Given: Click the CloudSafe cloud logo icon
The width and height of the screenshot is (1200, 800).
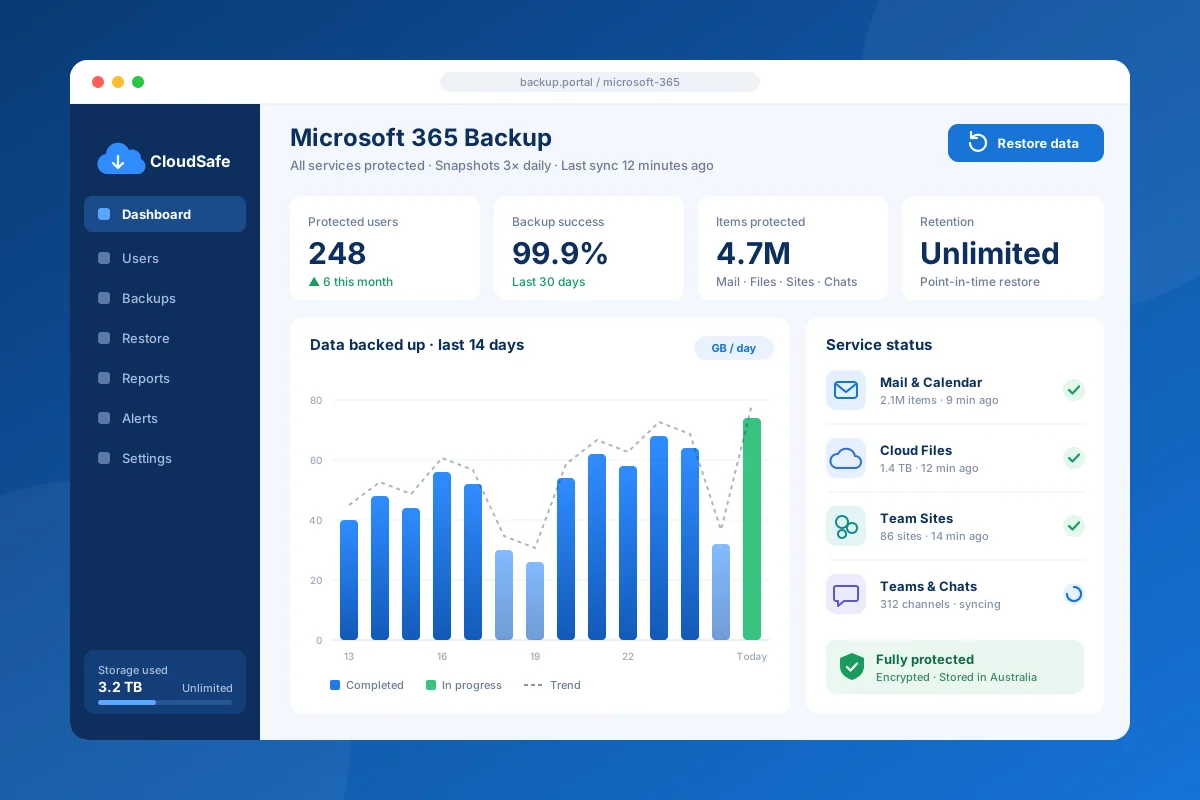Looking at the screenshot, I should click(120, 160).
